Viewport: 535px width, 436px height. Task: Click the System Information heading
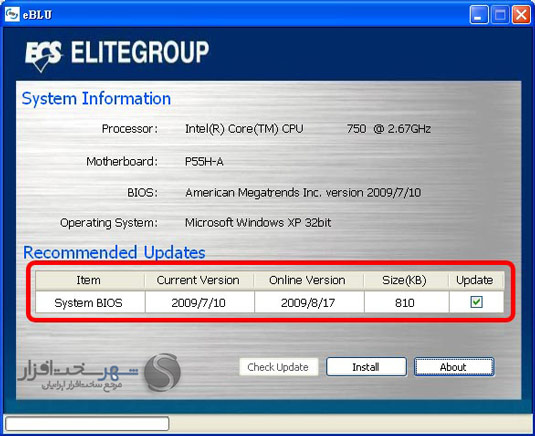[x=96, y=99]
